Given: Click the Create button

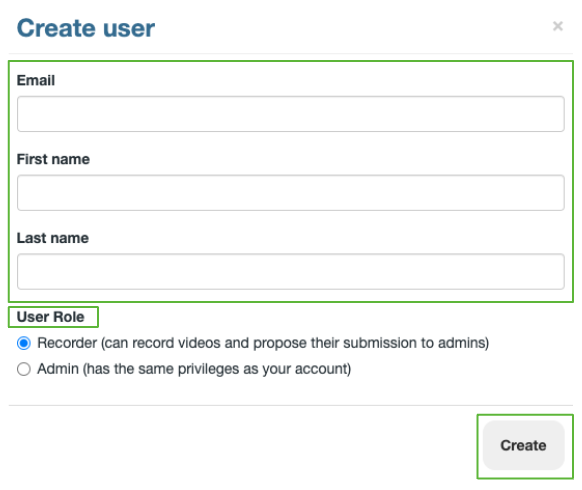Looking at the screenshot, I should pyautogui.click(x=523, y=445).
